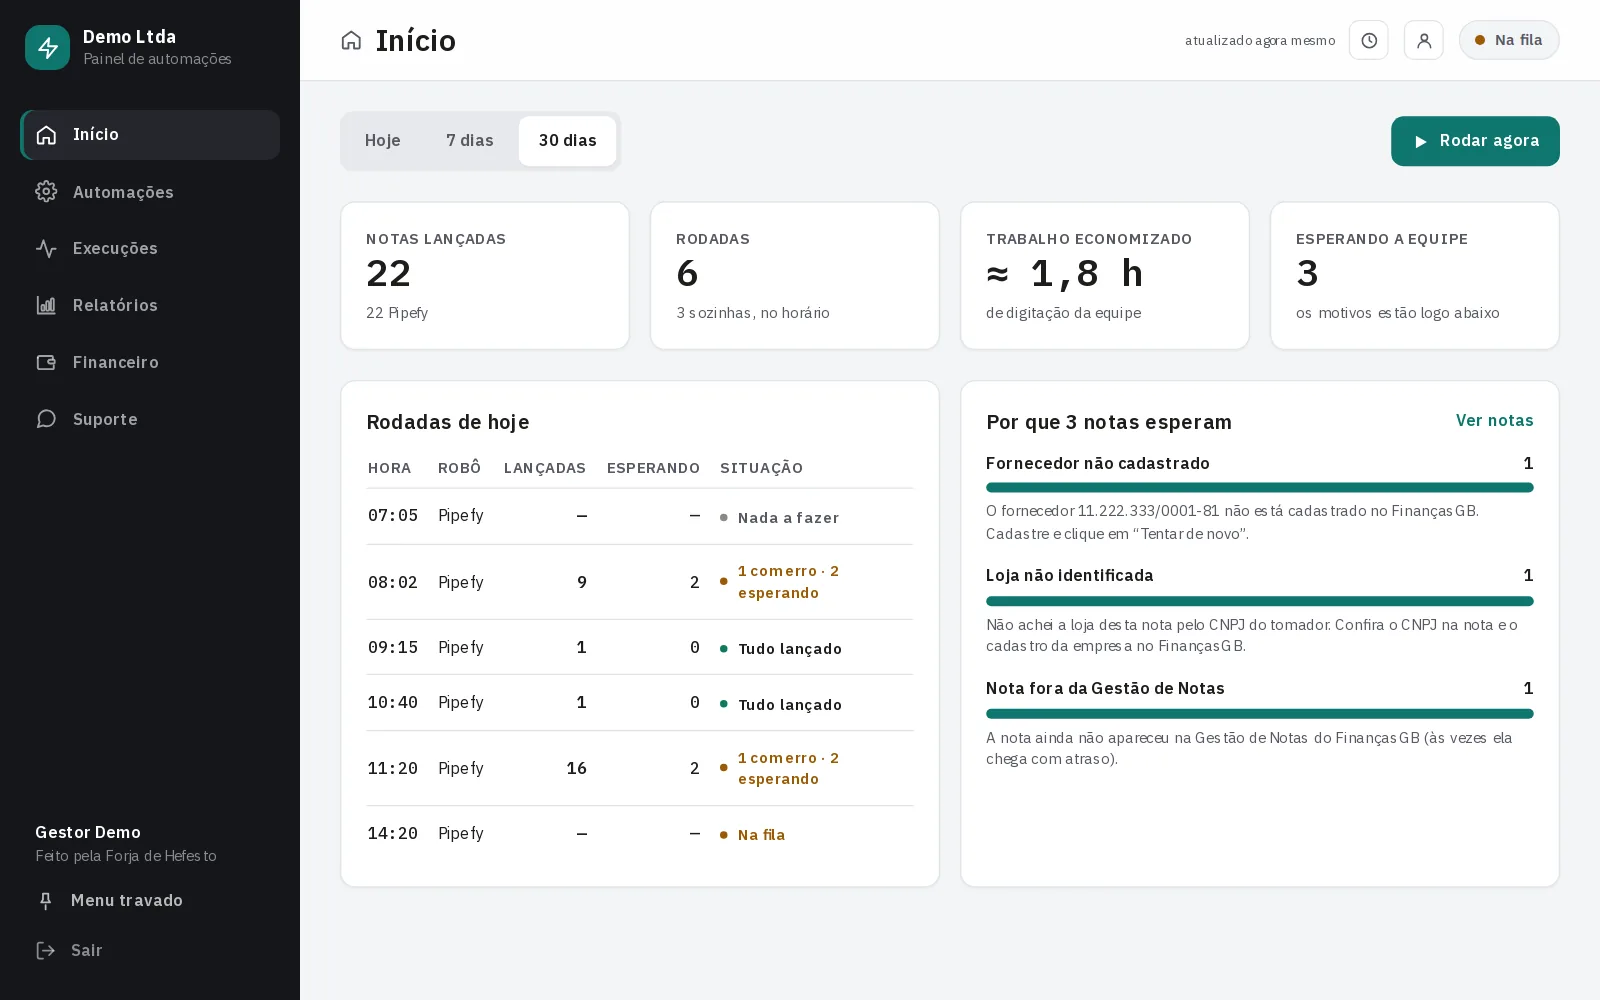Click the Demo Ltda lightning bolt logo
Viewport: 1600px width, 1000px height.
click(47, 47)
